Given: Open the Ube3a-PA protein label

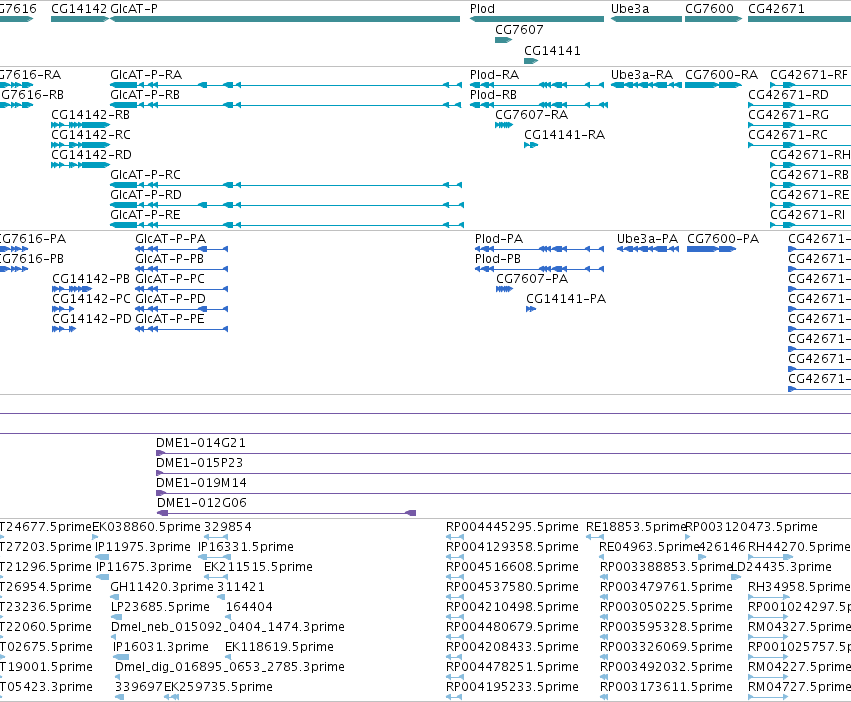Looking at the screenshot, I should coord(647,239).
